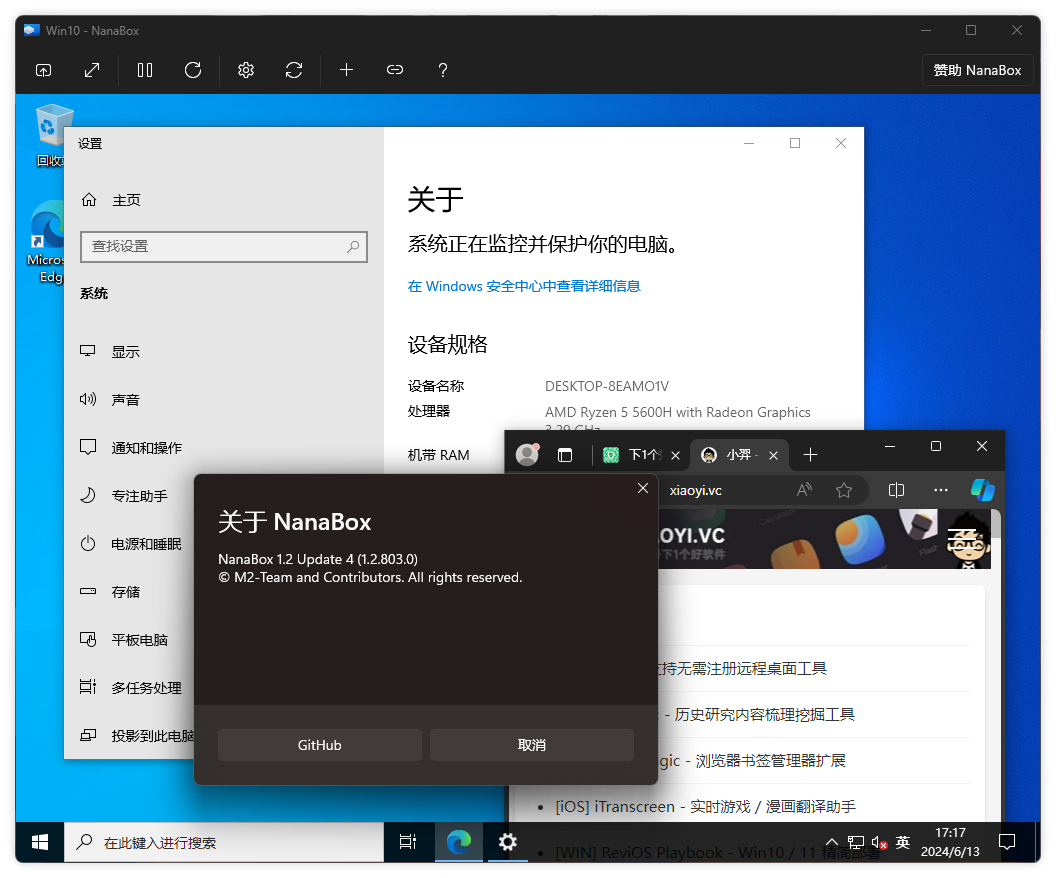Viewport: 1056px width, 878px height.
Task: Open Copilot sidebar icon in Edge
Action: [x=983, y=490]
